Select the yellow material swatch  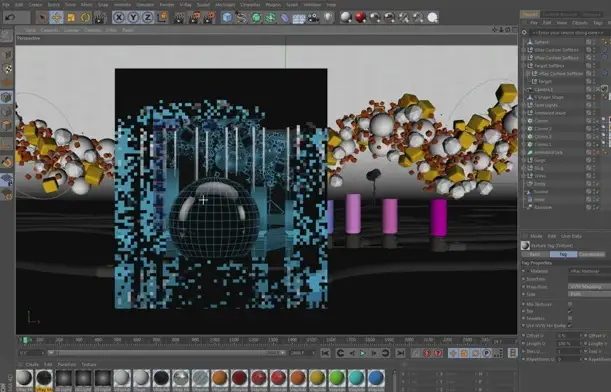pos(318,378)
